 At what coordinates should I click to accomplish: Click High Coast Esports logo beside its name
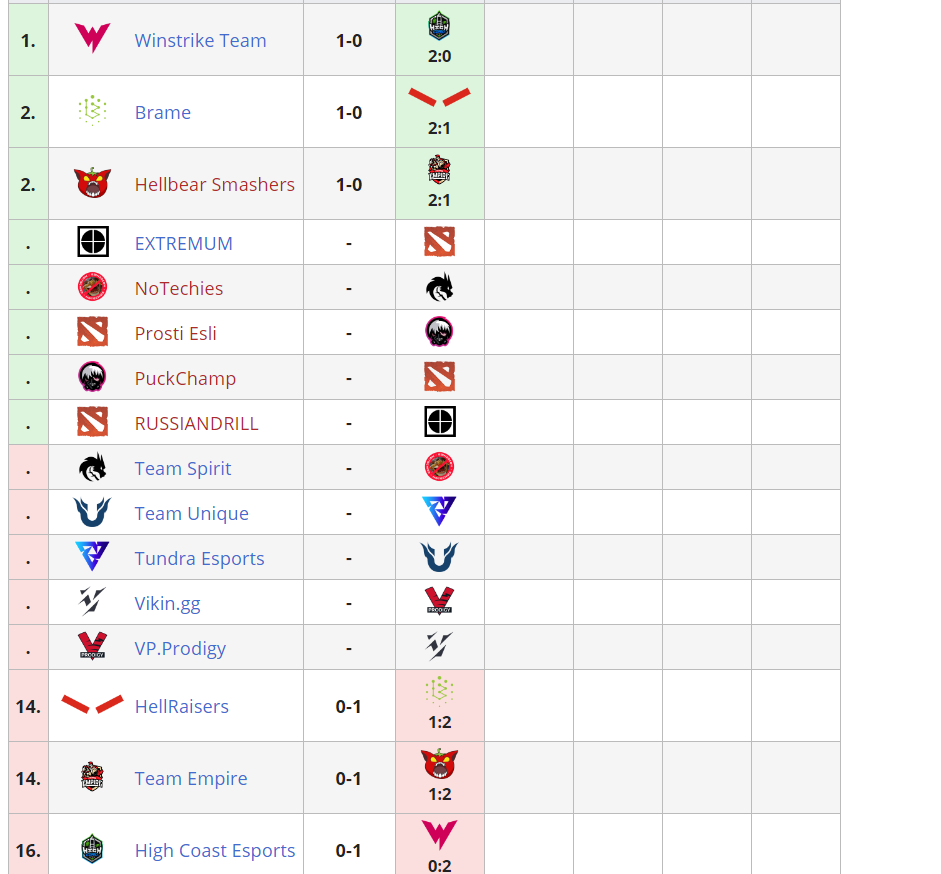[x=92, y=850]
